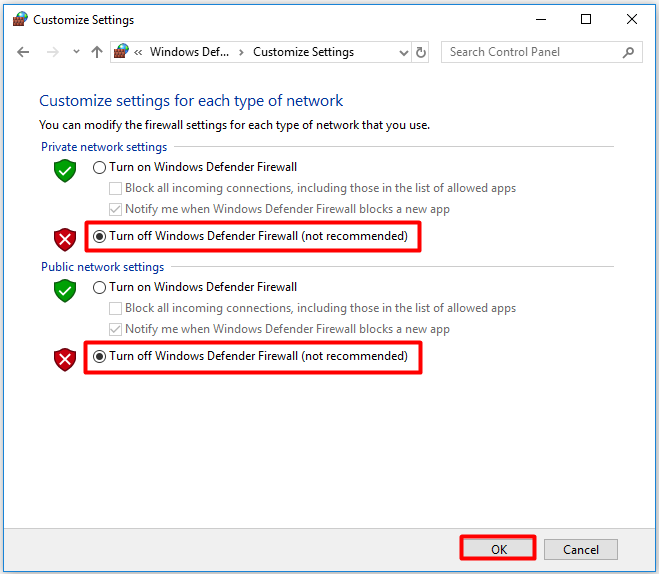Open the address bar history dropdown
Viewport: 659px width, 574px height.
coord(404,52)
